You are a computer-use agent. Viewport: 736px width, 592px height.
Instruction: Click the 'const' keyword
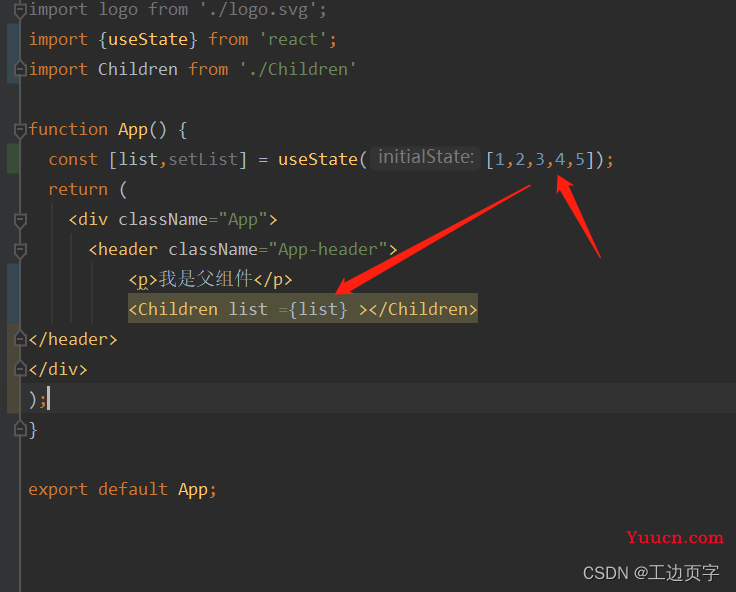[73, 160]
